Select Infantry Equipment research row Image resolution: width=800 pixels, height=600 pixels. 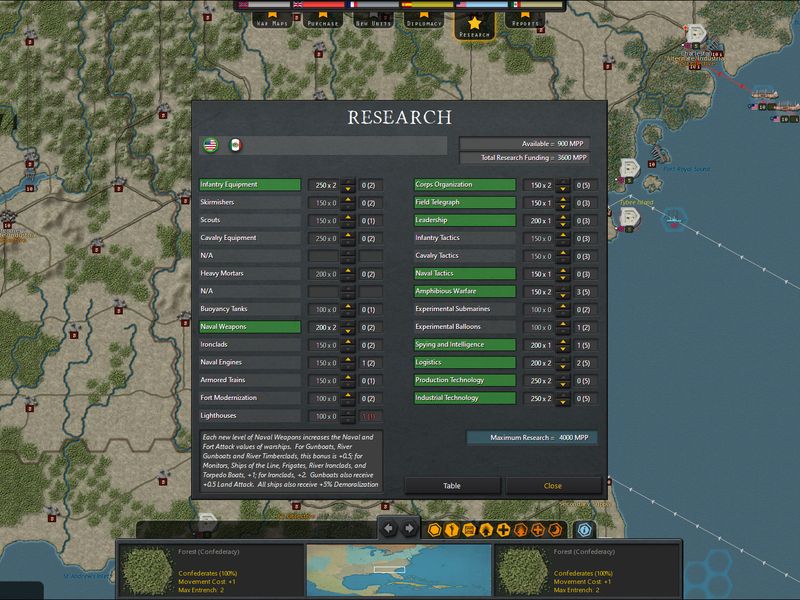point(250,185)
